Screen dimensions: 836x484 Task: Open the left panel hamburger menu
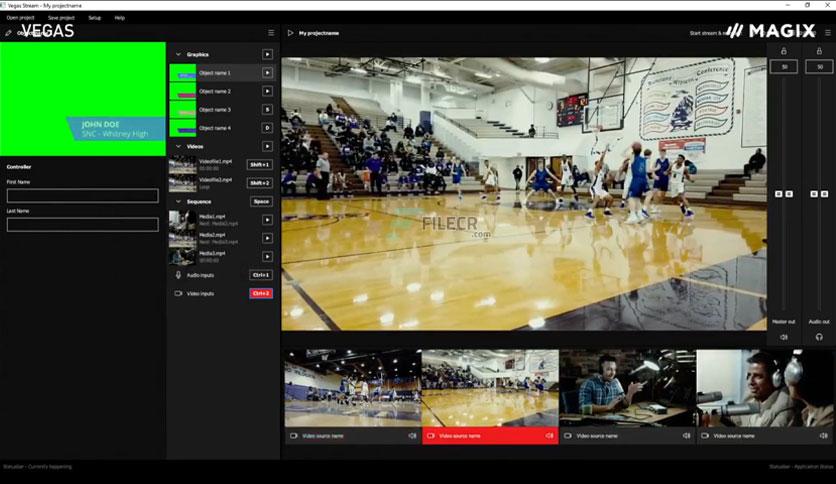[271, 33]
